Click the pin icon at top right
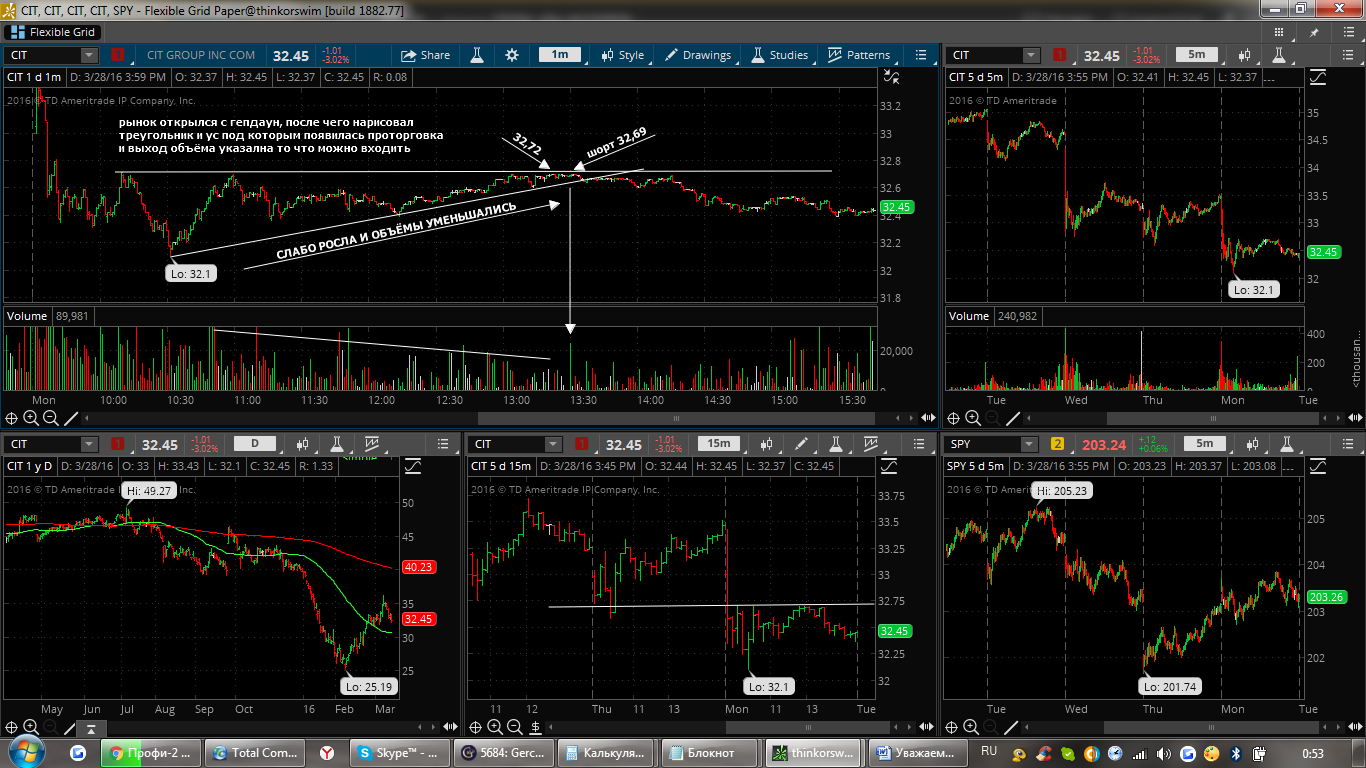 [1314, 33]
